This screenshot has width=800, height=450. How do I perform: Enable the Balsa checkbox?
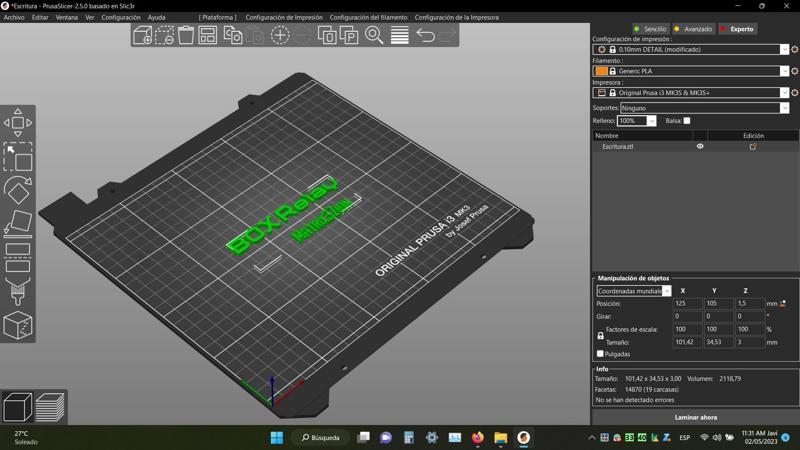coord(686,121)
